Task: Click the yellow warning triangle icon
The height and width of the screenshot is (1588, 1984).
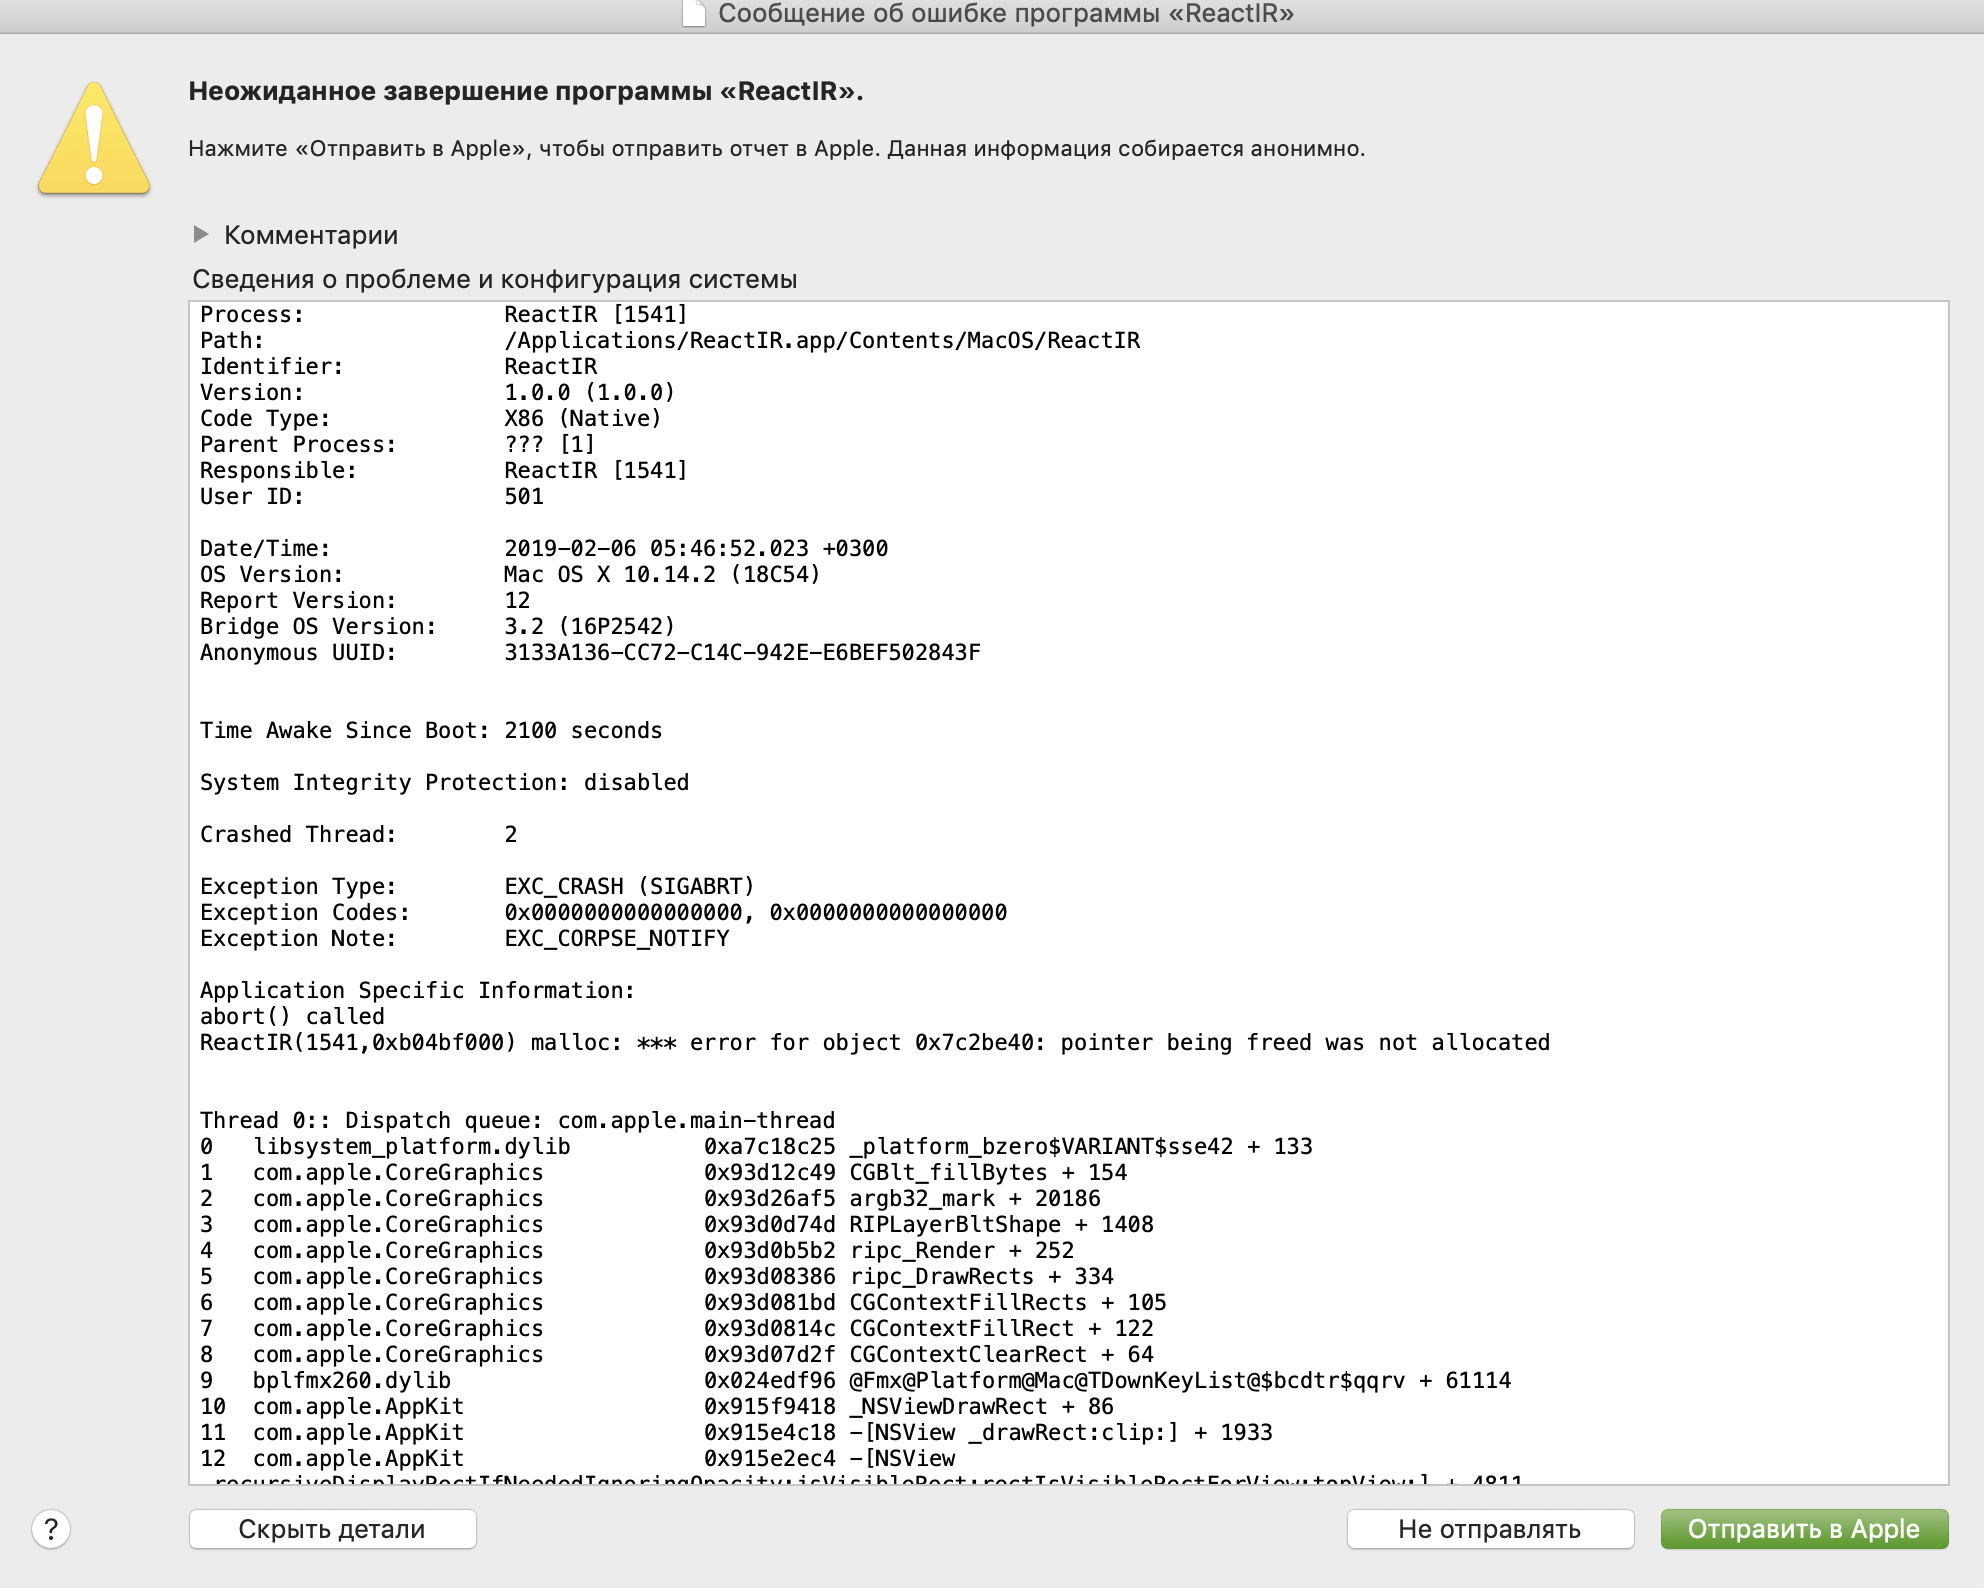Action: point(94,140)
